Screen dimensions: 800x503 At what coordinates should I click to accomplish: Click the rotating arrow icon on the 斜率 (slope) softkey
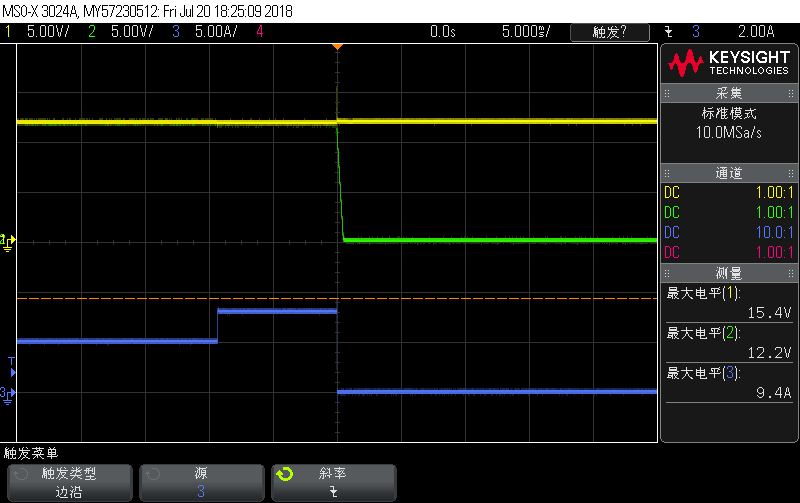pyautogui.click(x=285, y=474)
